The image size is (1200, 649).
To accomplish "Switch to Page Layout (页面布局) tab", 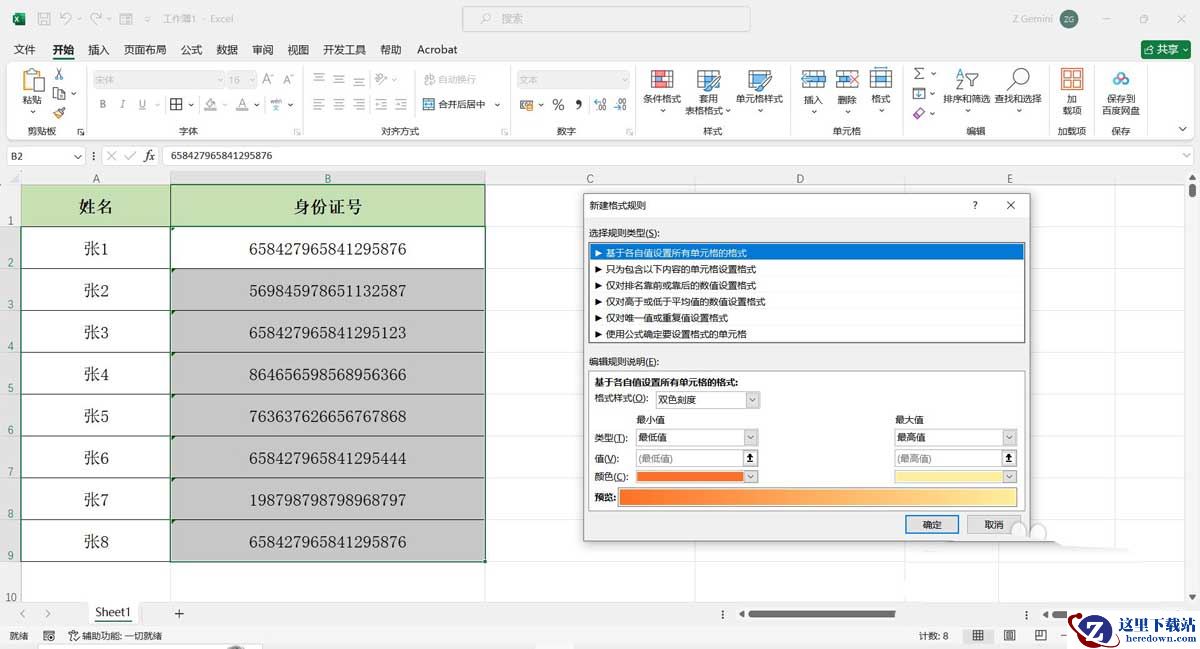I will pyautogui.click(x=145, y=49).
